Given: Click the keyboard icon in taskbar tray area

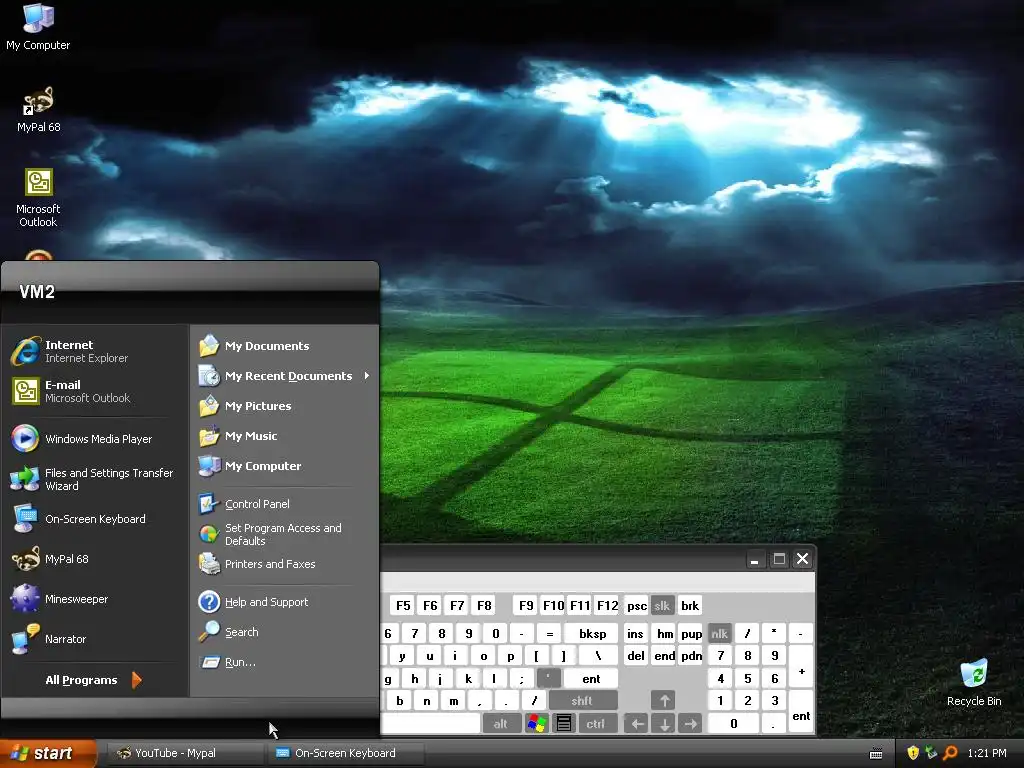Looking at the screenshot, I should click(x=876, y=754).
